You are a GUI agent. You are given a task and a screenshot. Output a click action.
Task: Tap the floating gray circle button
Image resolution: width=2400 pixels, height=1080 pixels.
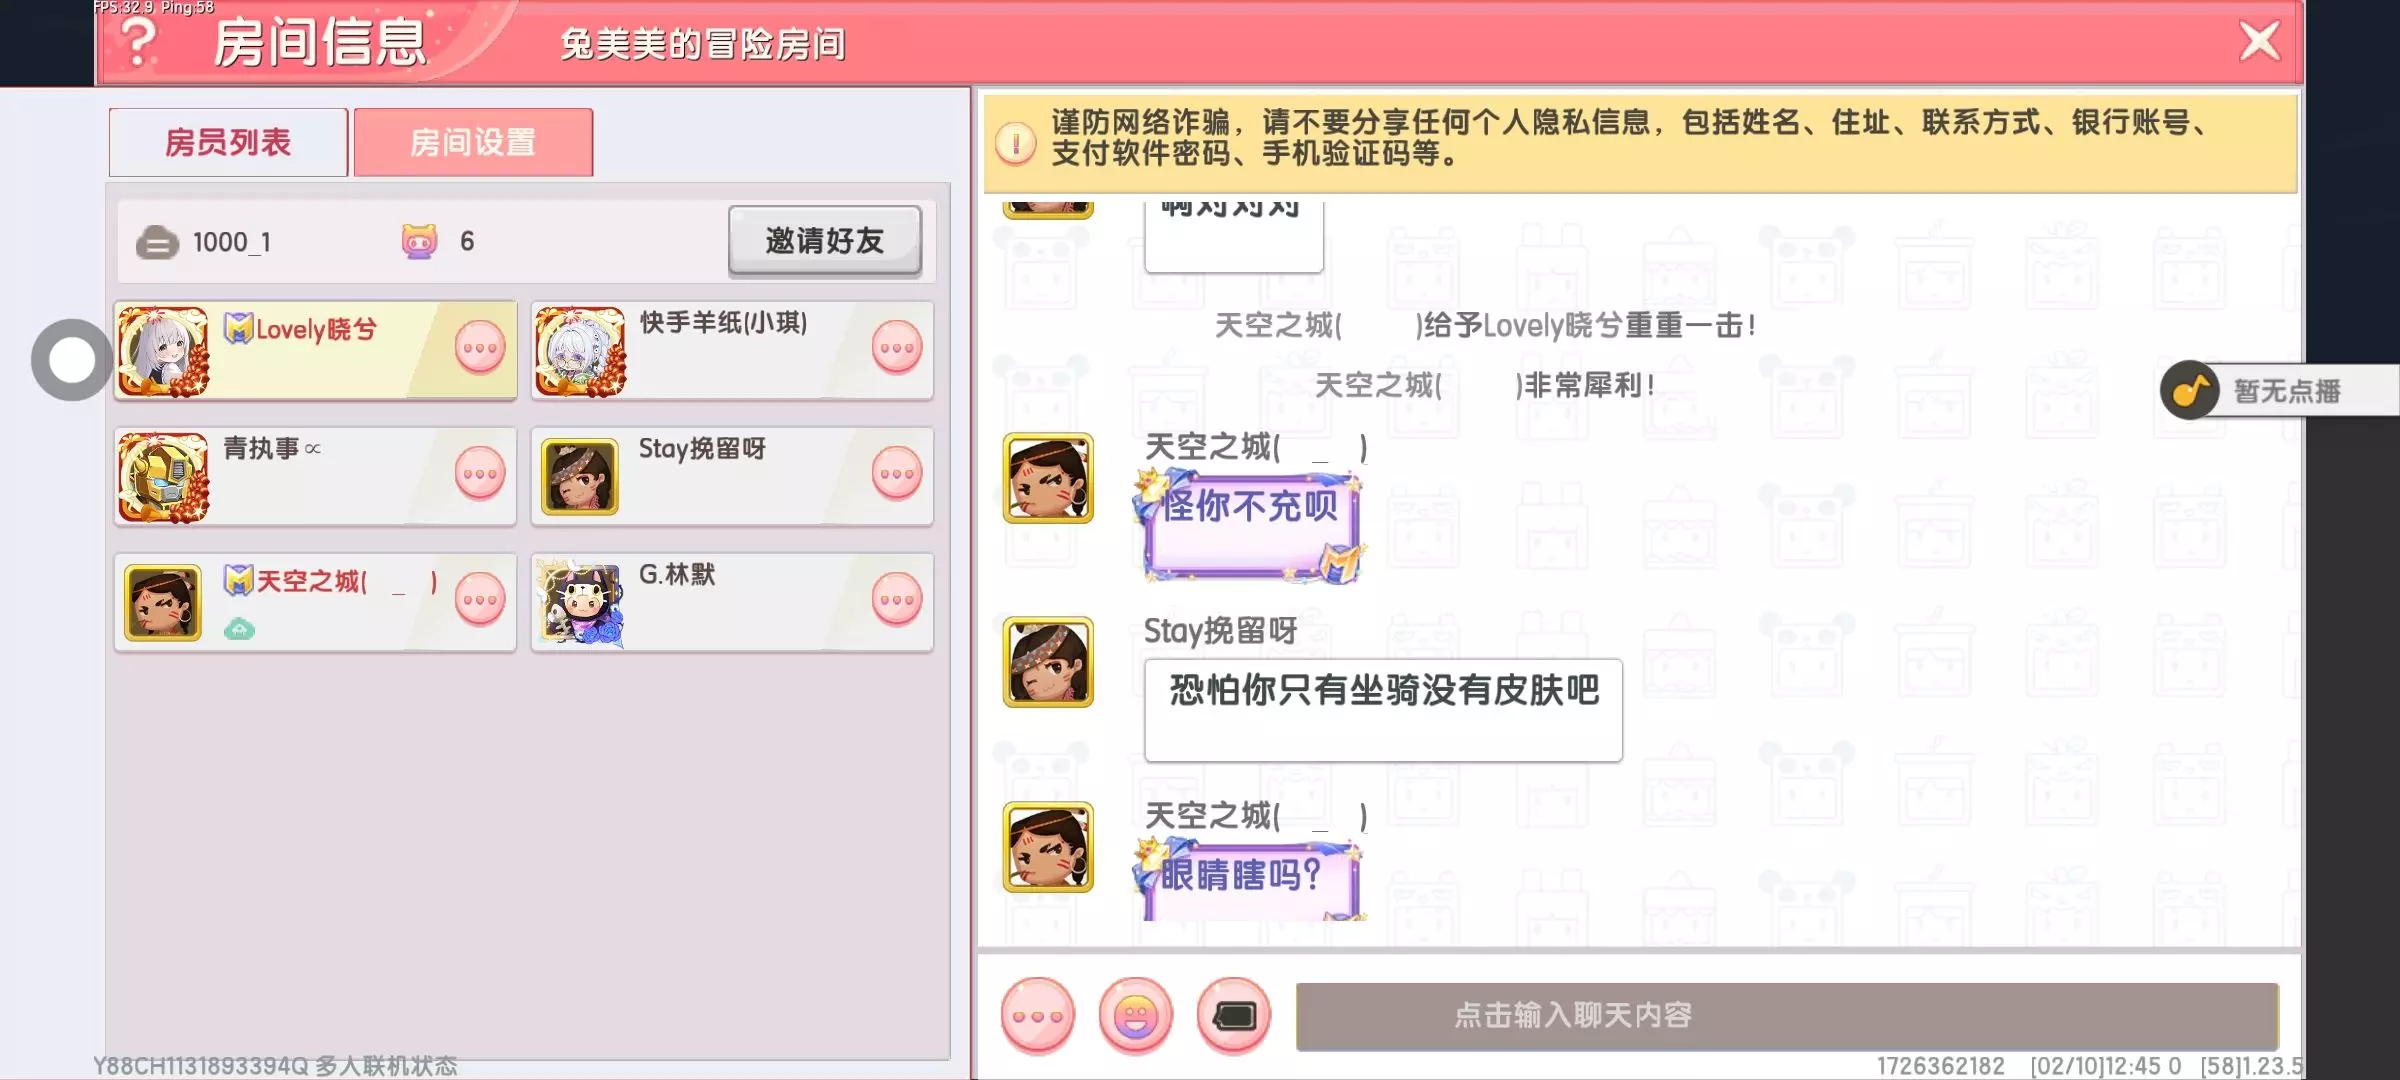coord(71,360)
